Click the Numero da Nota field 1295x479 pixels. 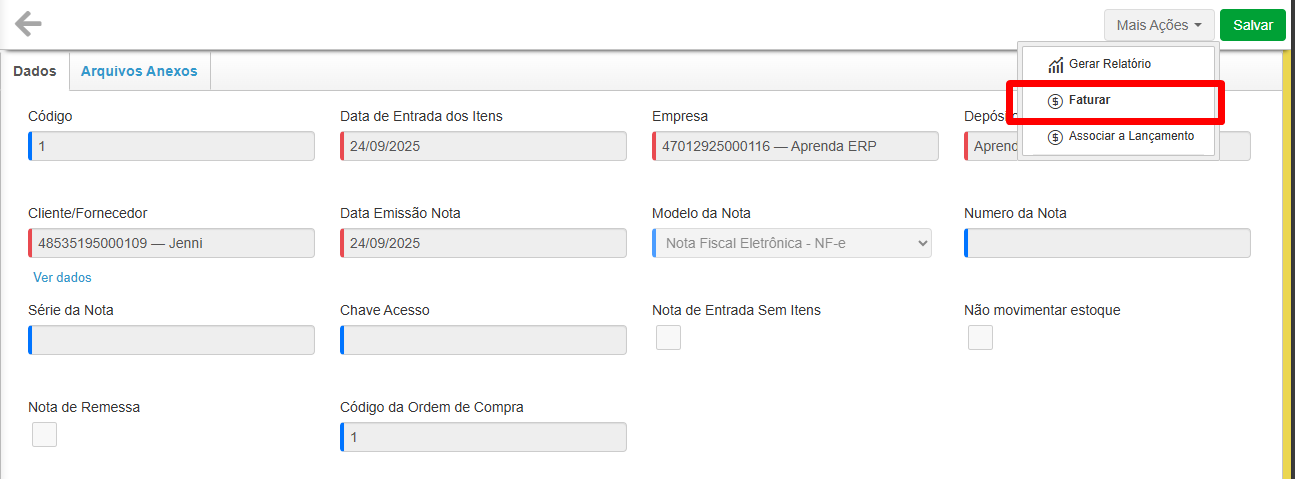1107,243
